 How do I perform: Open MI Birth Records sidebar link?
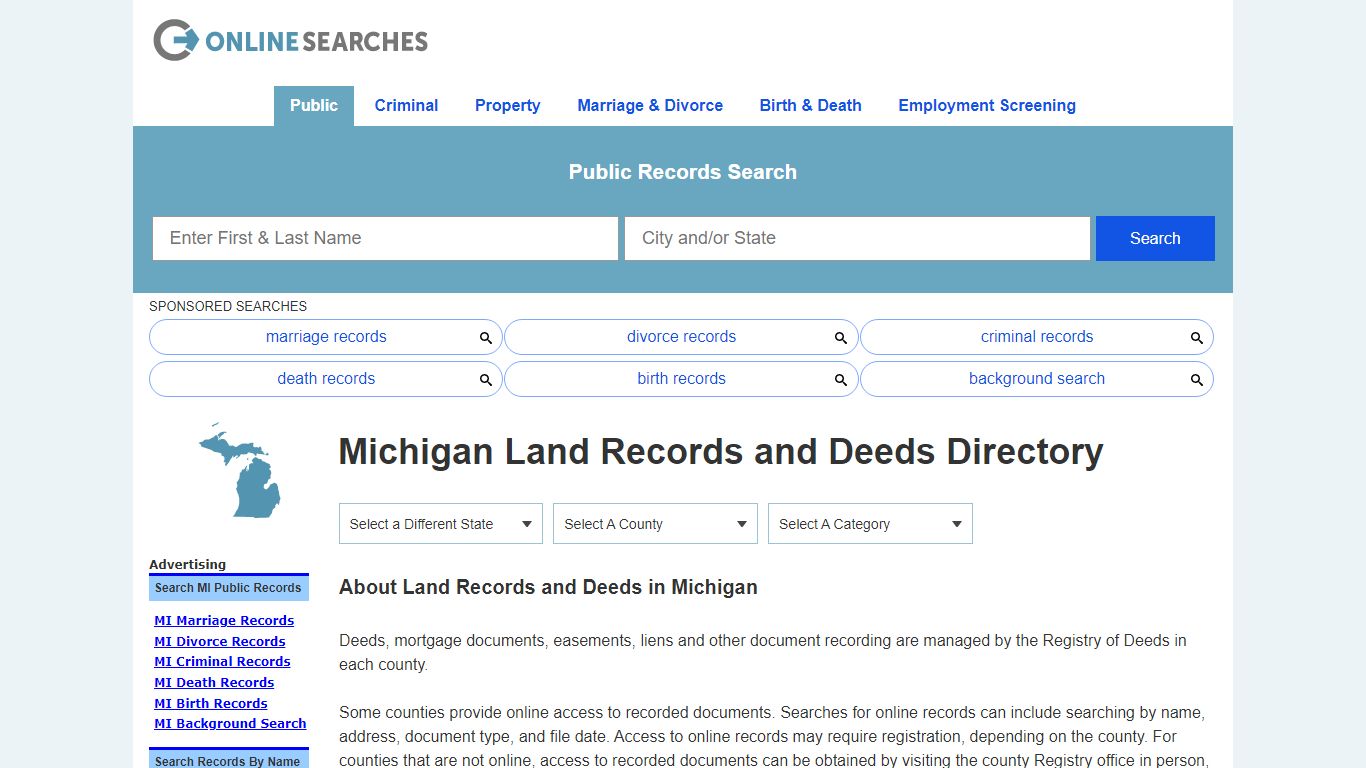pyautogui.click(x=211, y=704)
